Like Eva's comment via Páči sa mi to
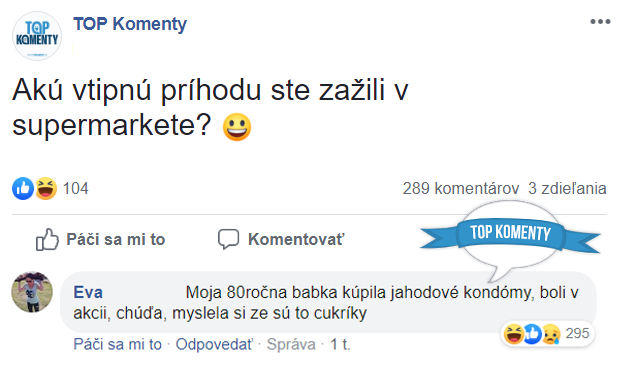This screenshot has width=620, height=366. [117, 344]
